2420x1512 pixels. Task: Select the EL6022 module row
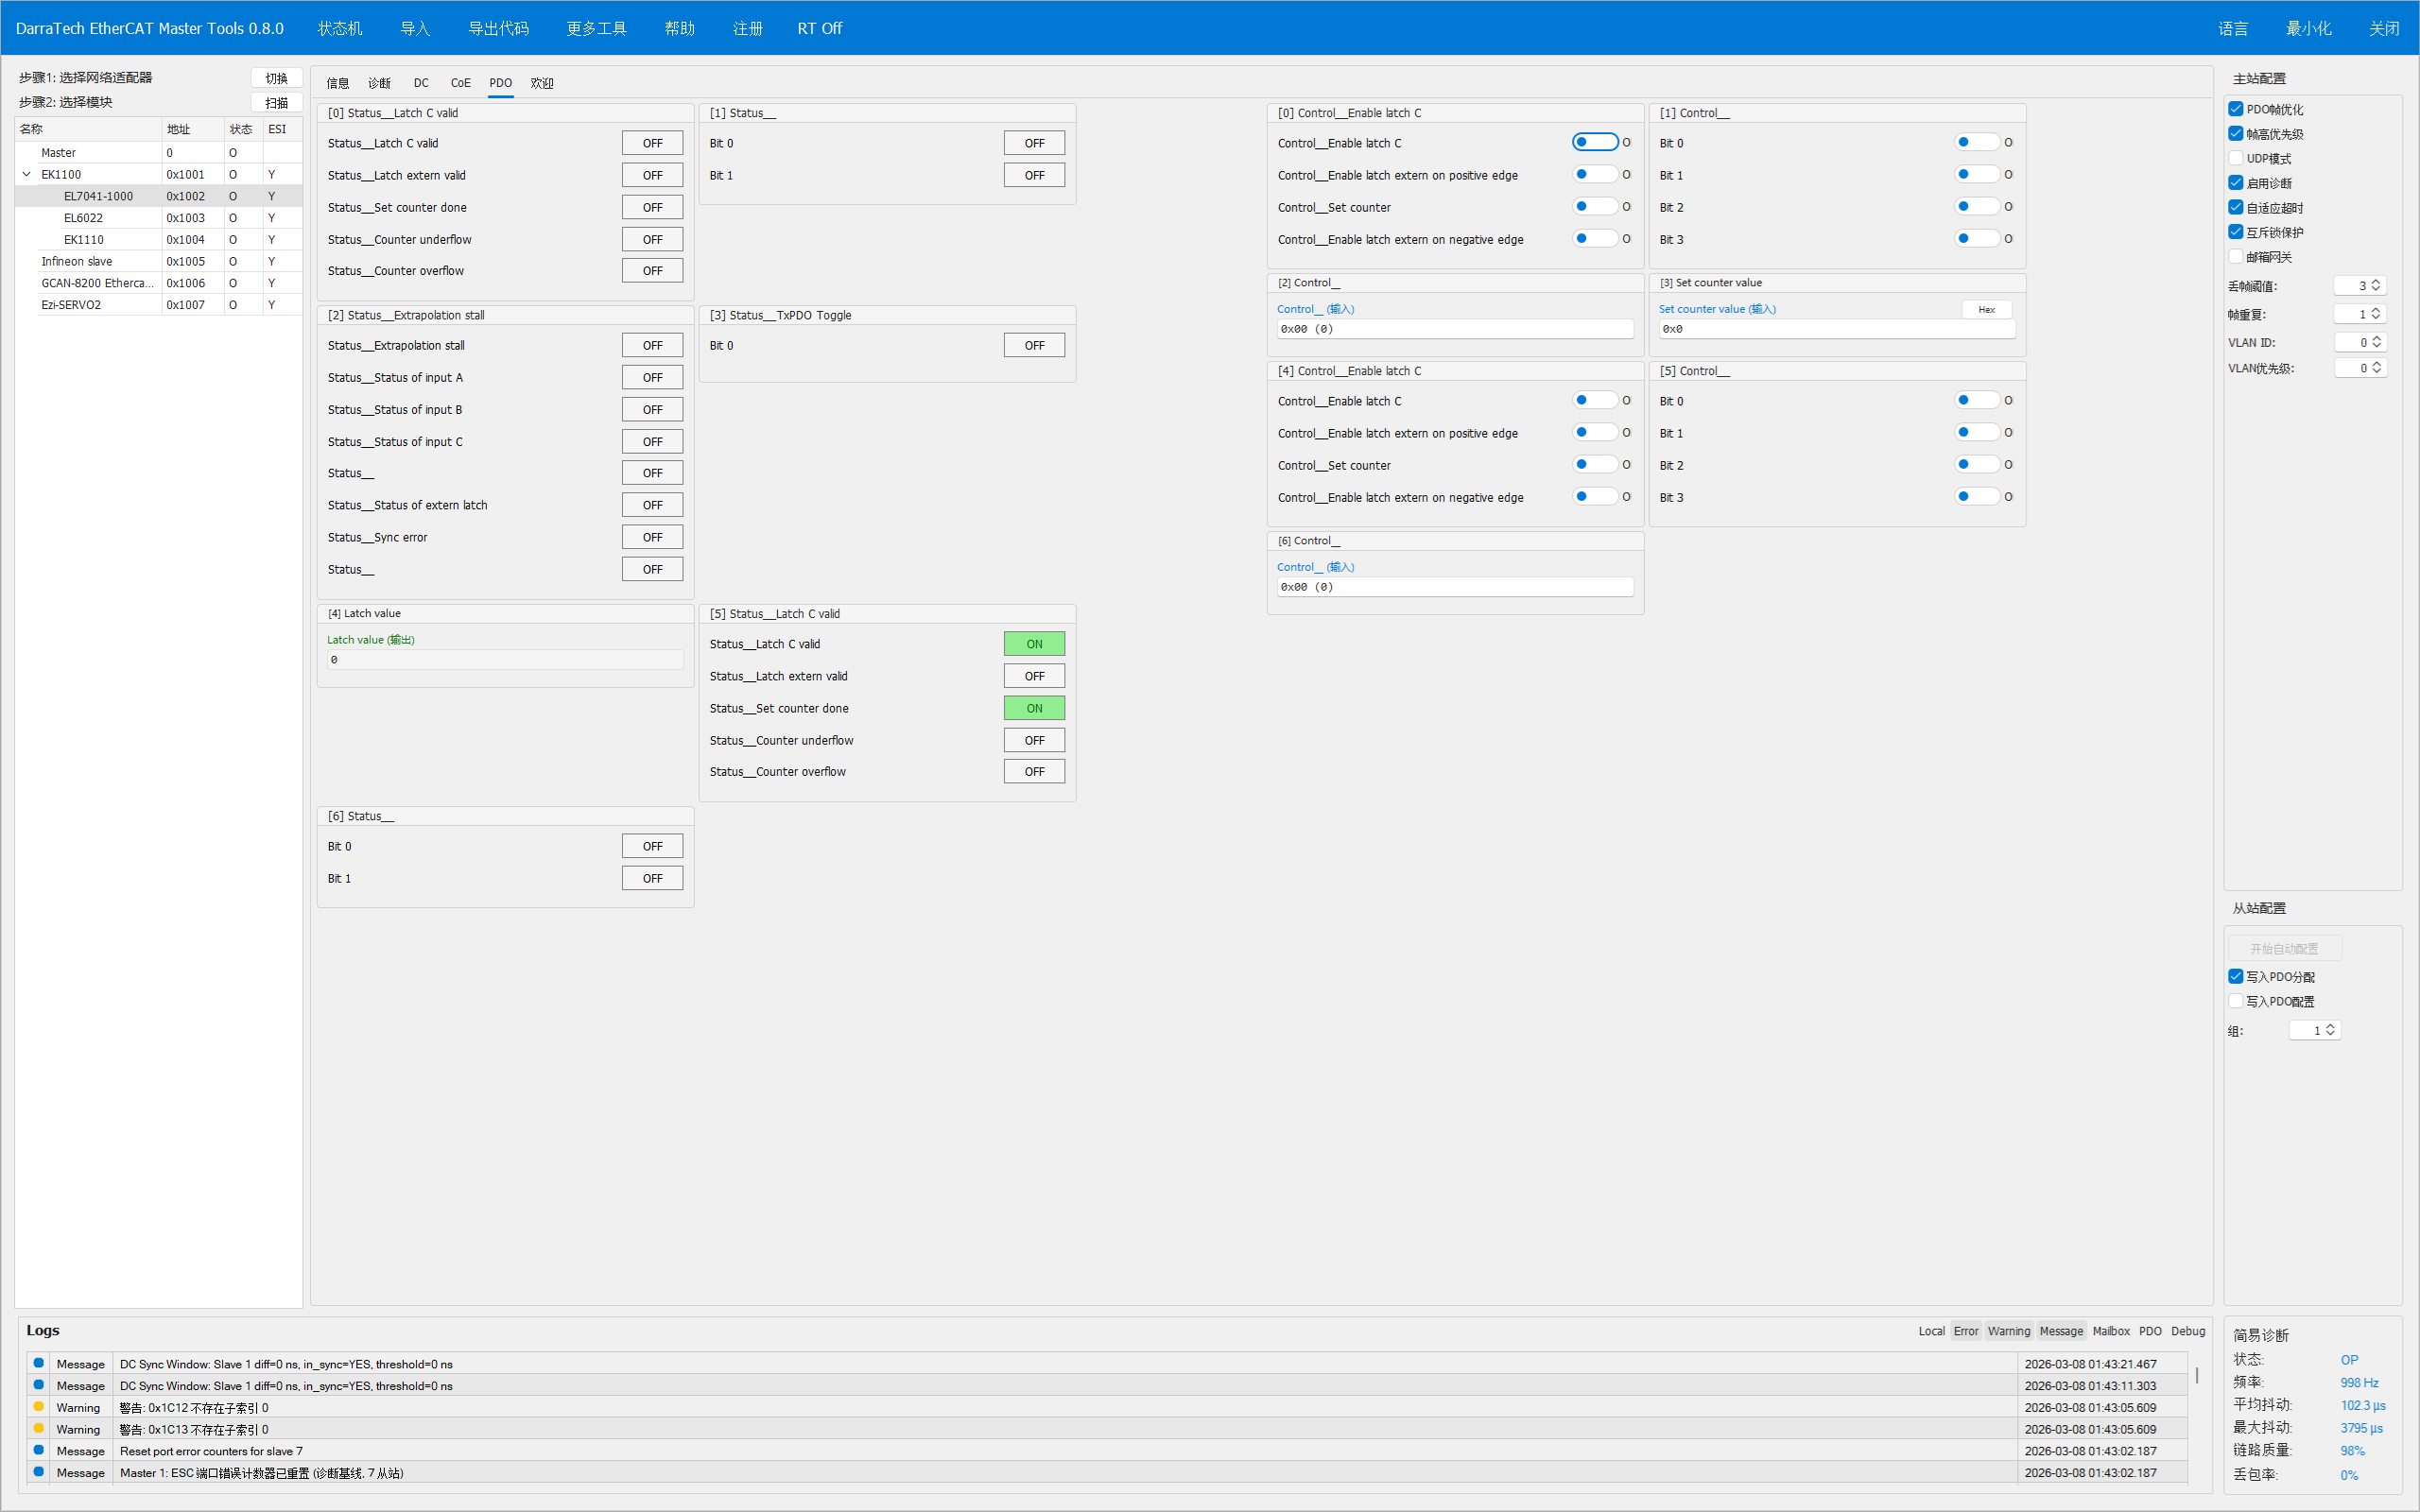click(84, 218)
